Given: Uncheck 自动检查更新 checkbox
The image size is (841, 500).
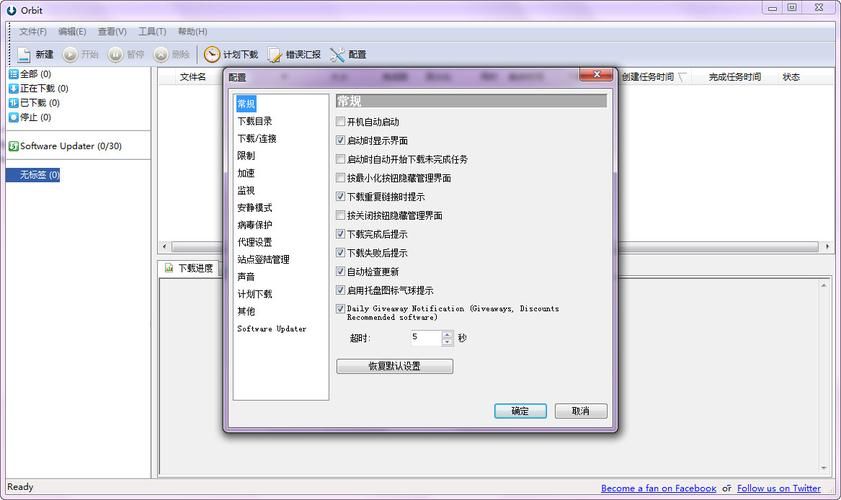Looking at the screenshot, I should (x=341, y=271).
